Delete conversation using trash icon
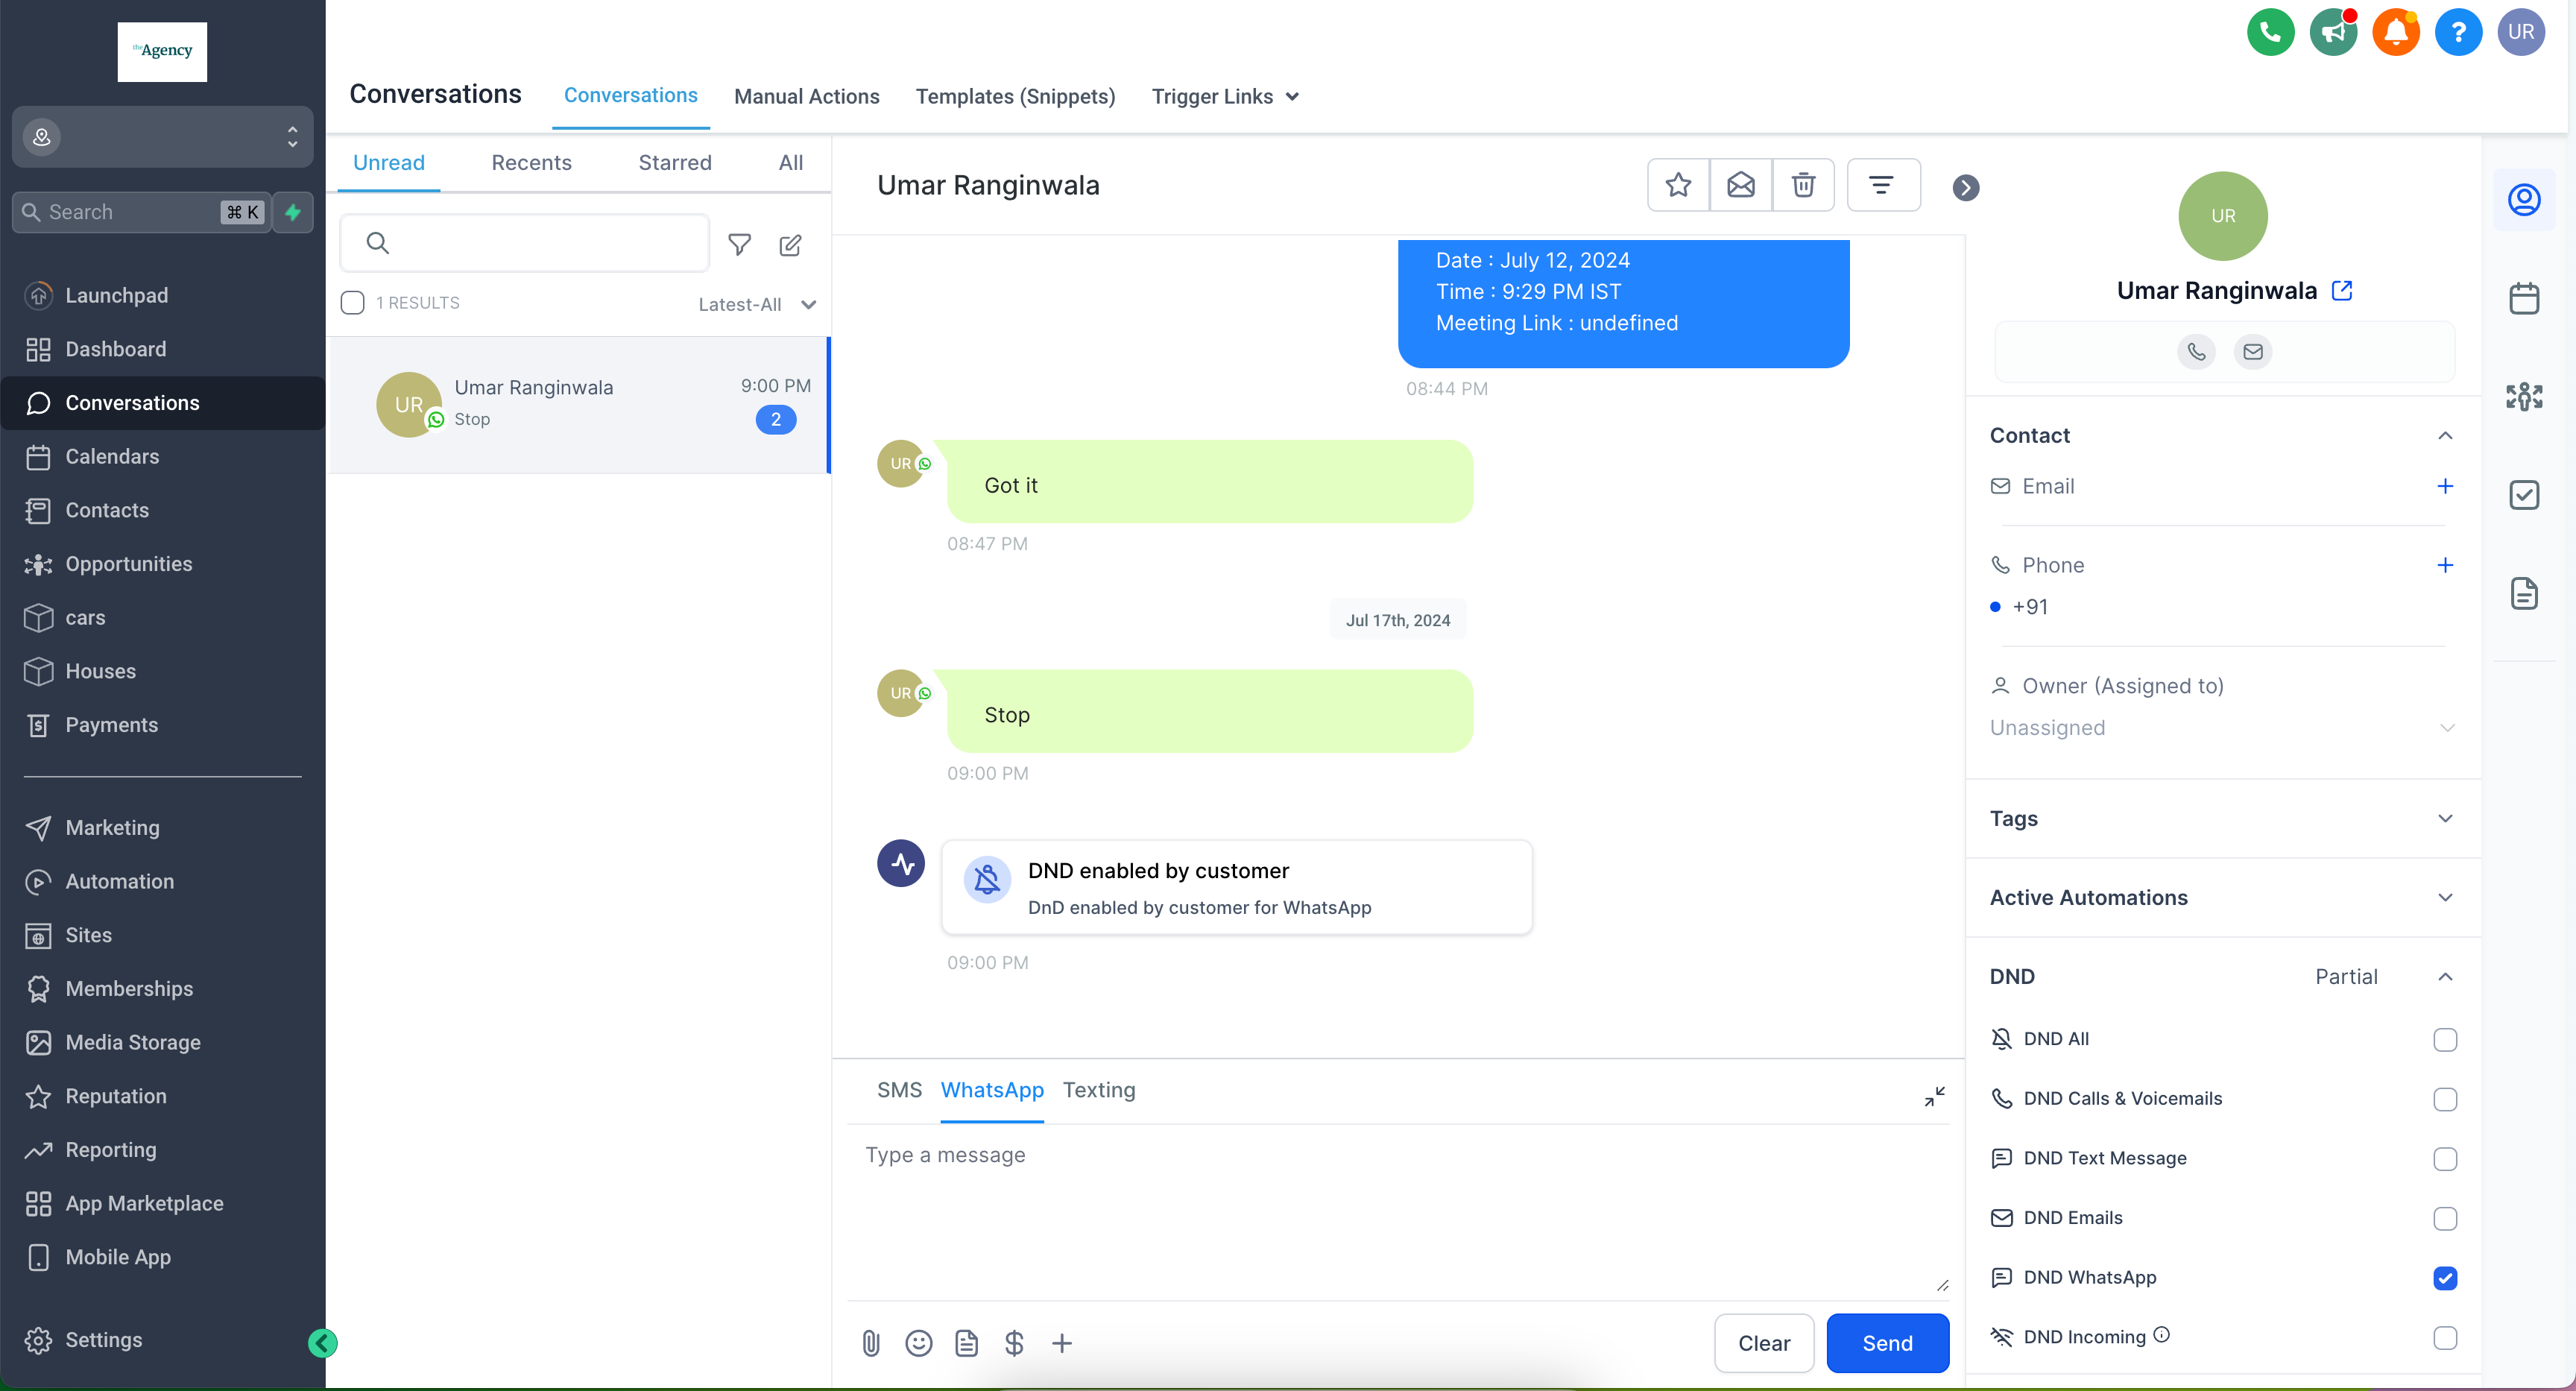The width and height of the screenshot is (2576, 1391). [1802, 185]
